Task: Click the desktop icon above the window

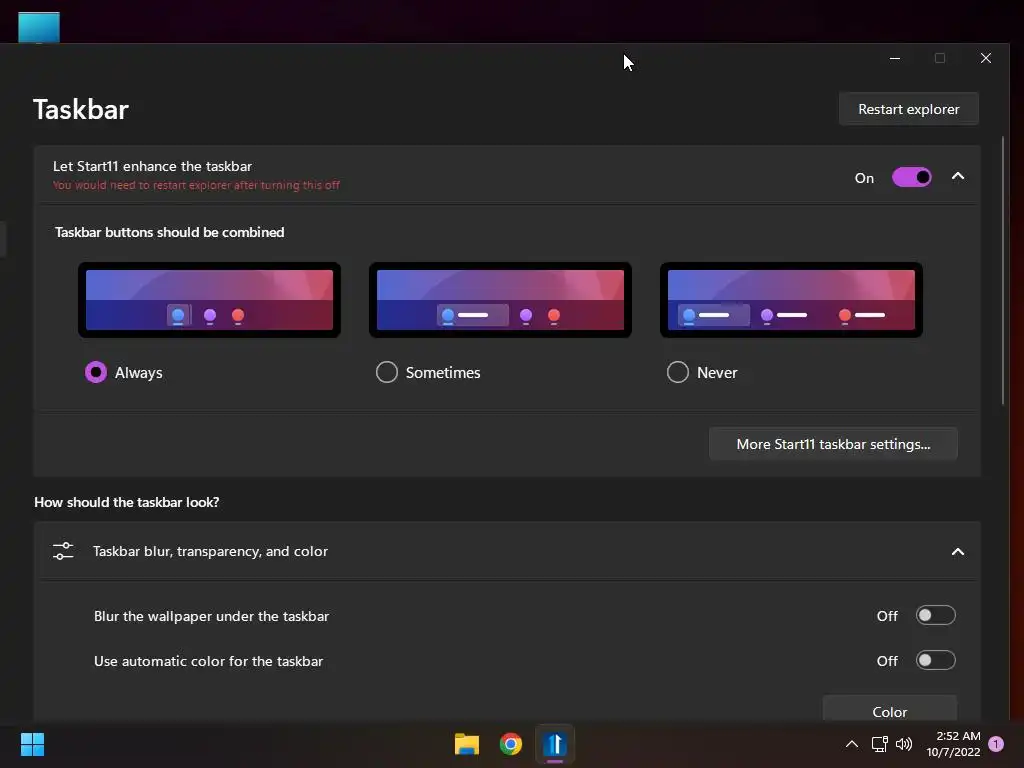Action: pyautogui.click(x=39, y=27)
